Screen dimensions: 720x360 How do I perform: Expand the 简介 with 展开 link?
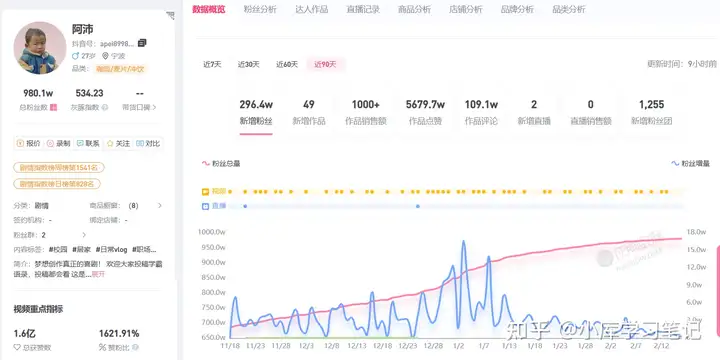click(98, 274)
